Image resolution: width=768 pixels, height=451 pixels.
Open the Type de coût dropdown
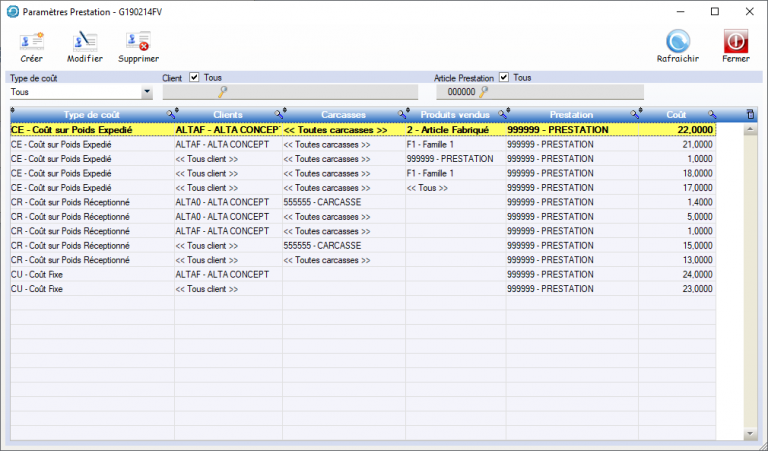[x=147, y=93]
